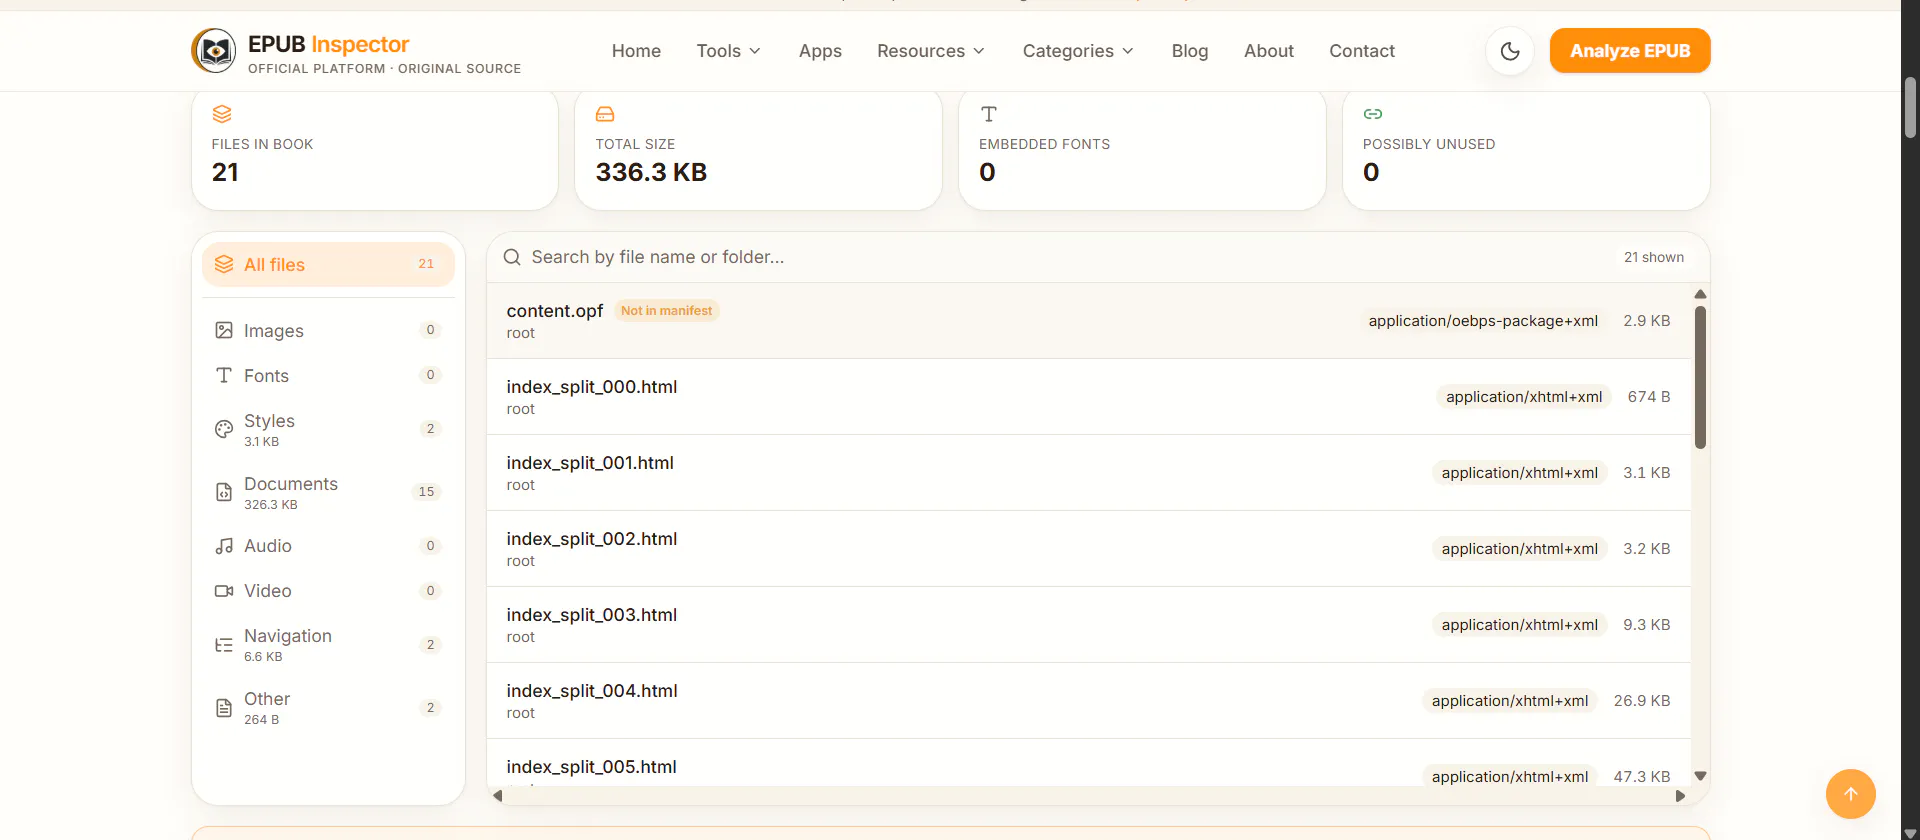Click the file list scroll down arrow
This screenshot has height=840, width=1920.
tap(1700, 776)
